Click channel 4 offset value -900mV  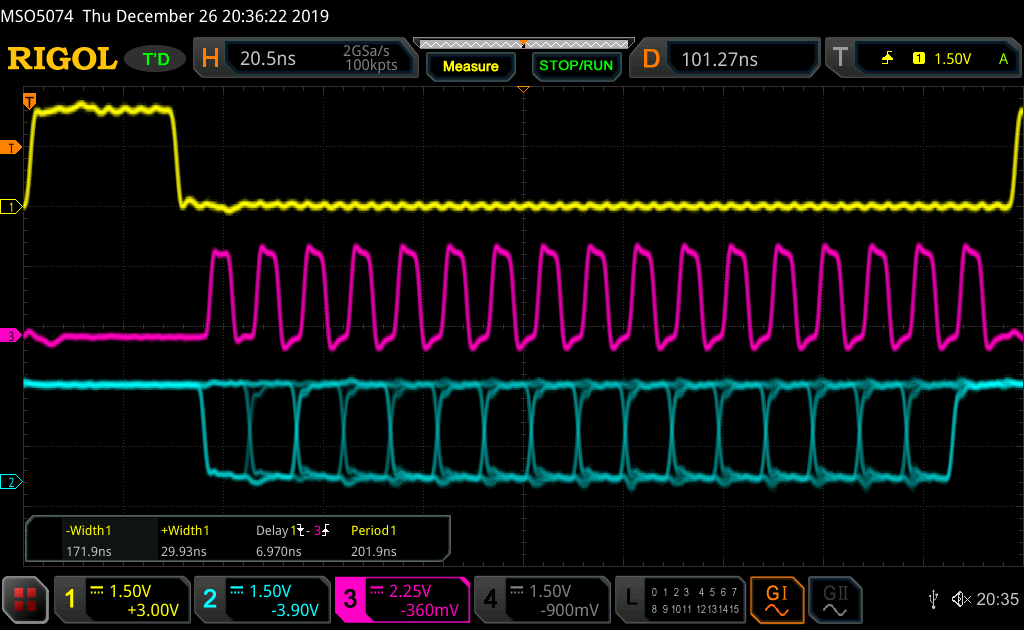[x=569, y=610]
